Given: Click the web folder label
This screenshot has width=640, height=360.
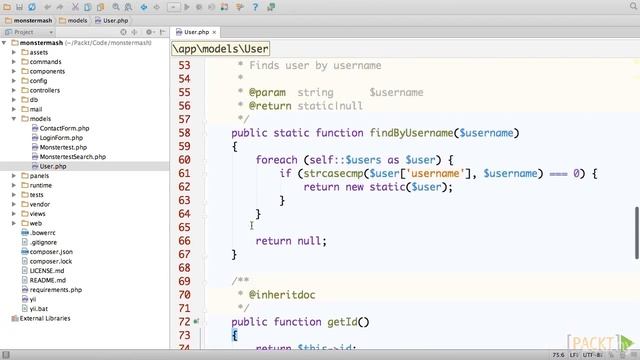Looking at the screenshot, I should [x=36, y=223].
